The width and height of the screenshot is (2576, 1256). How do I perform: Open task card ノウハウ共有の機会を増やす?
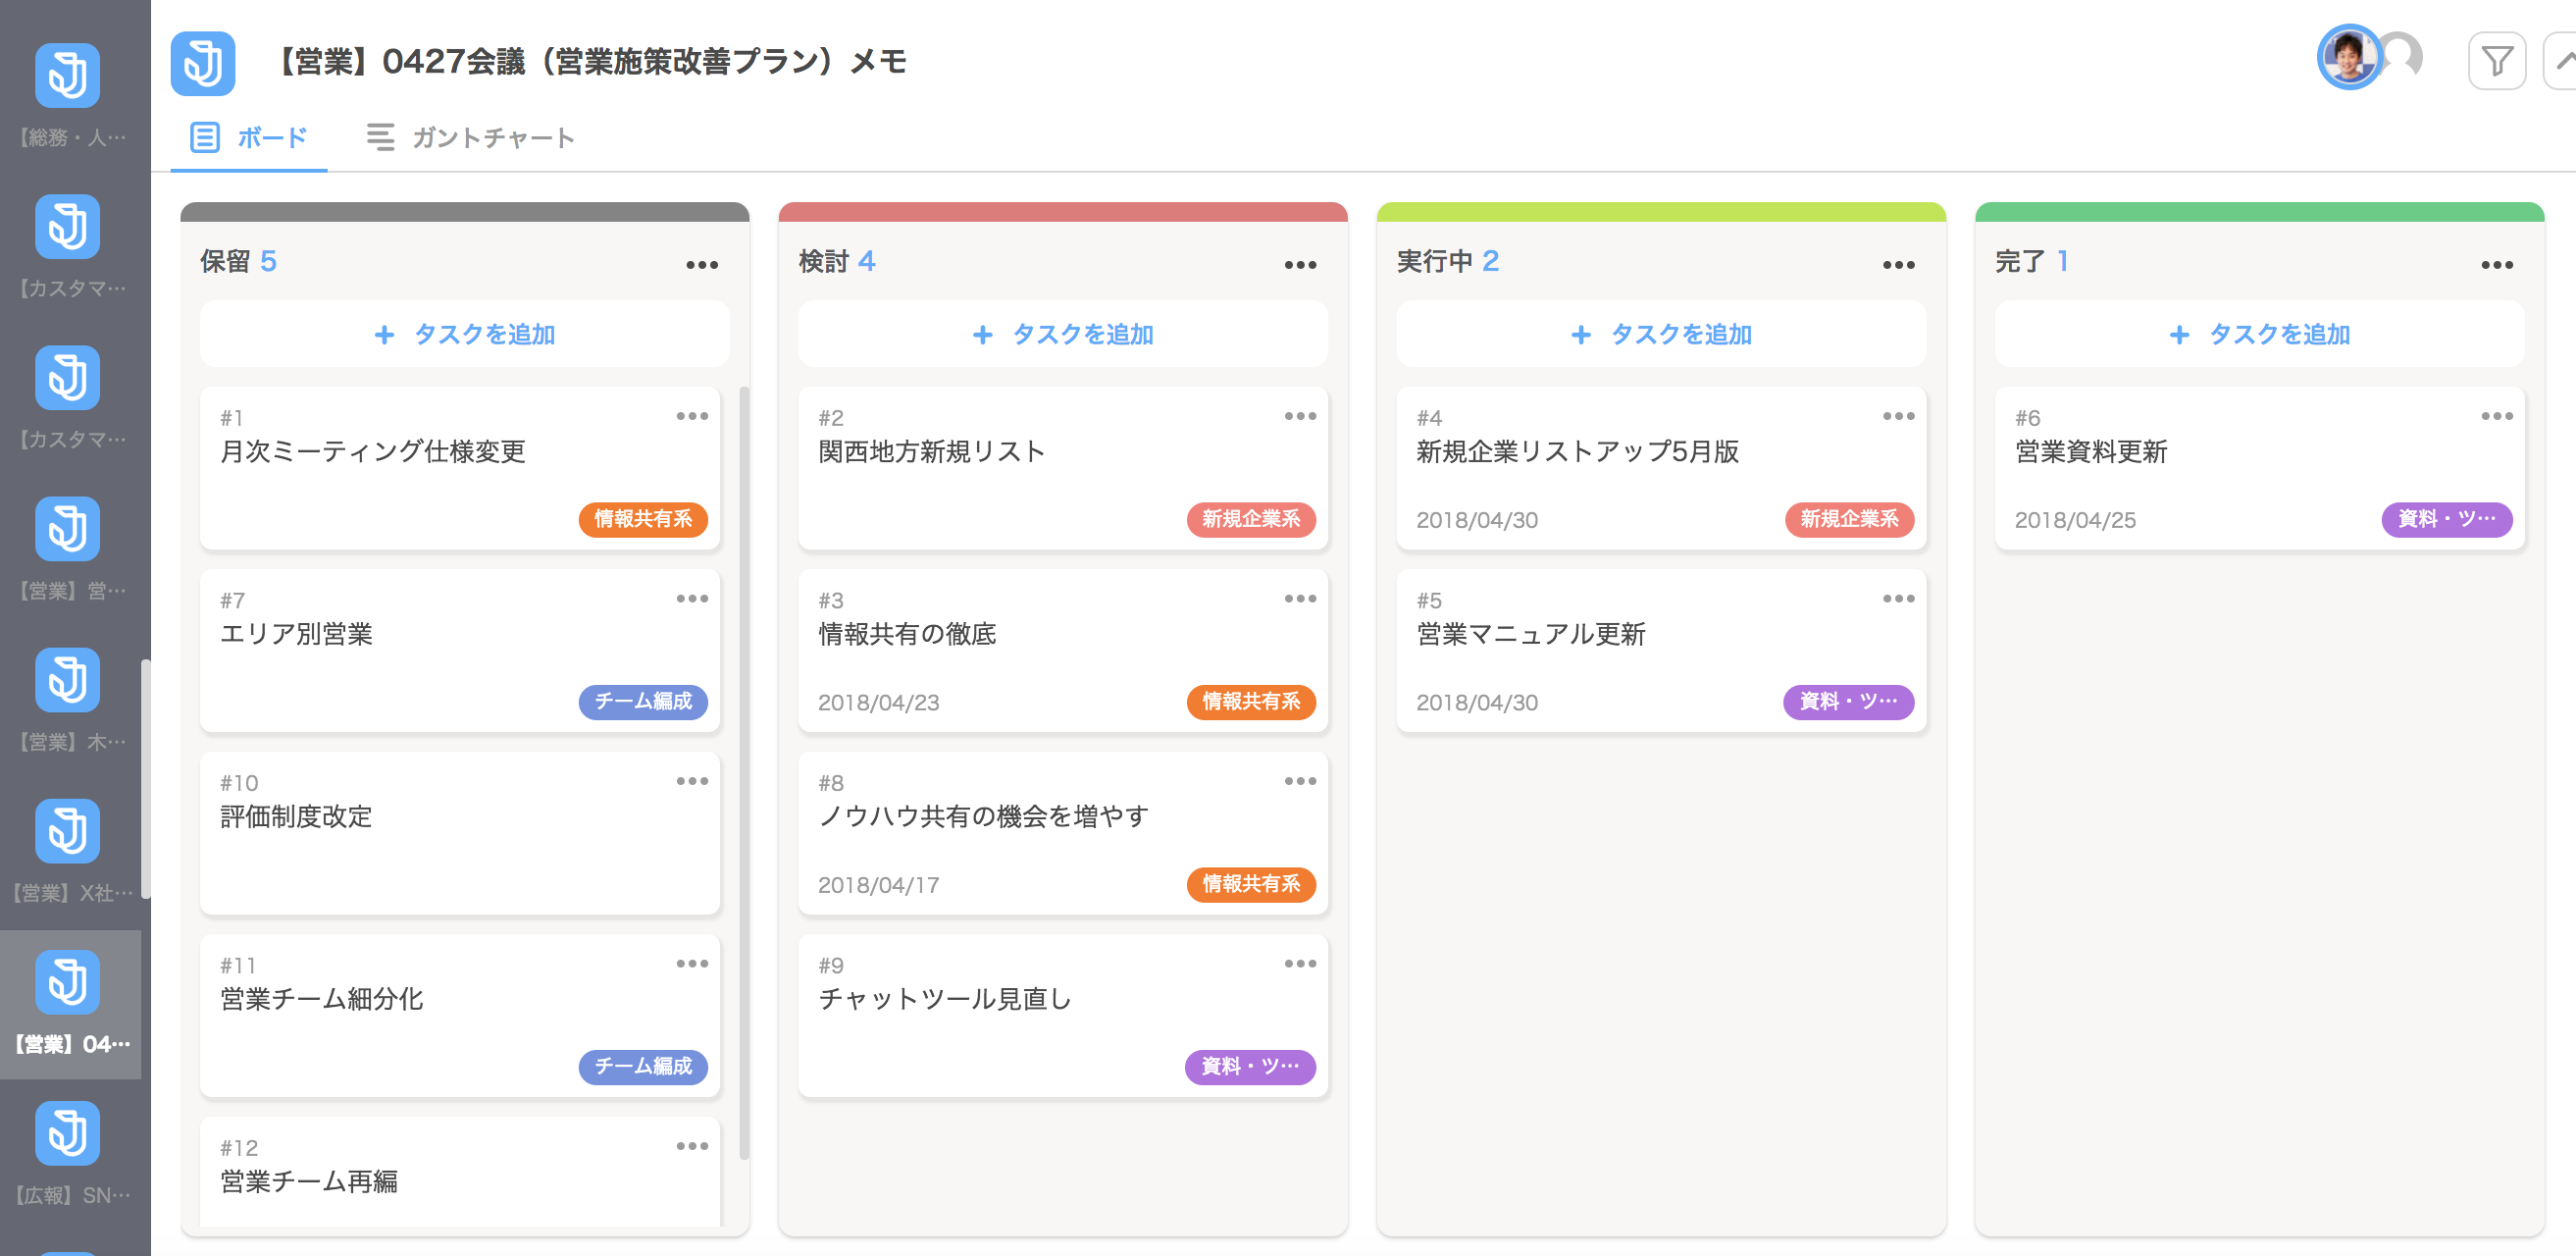(1063, 833)
